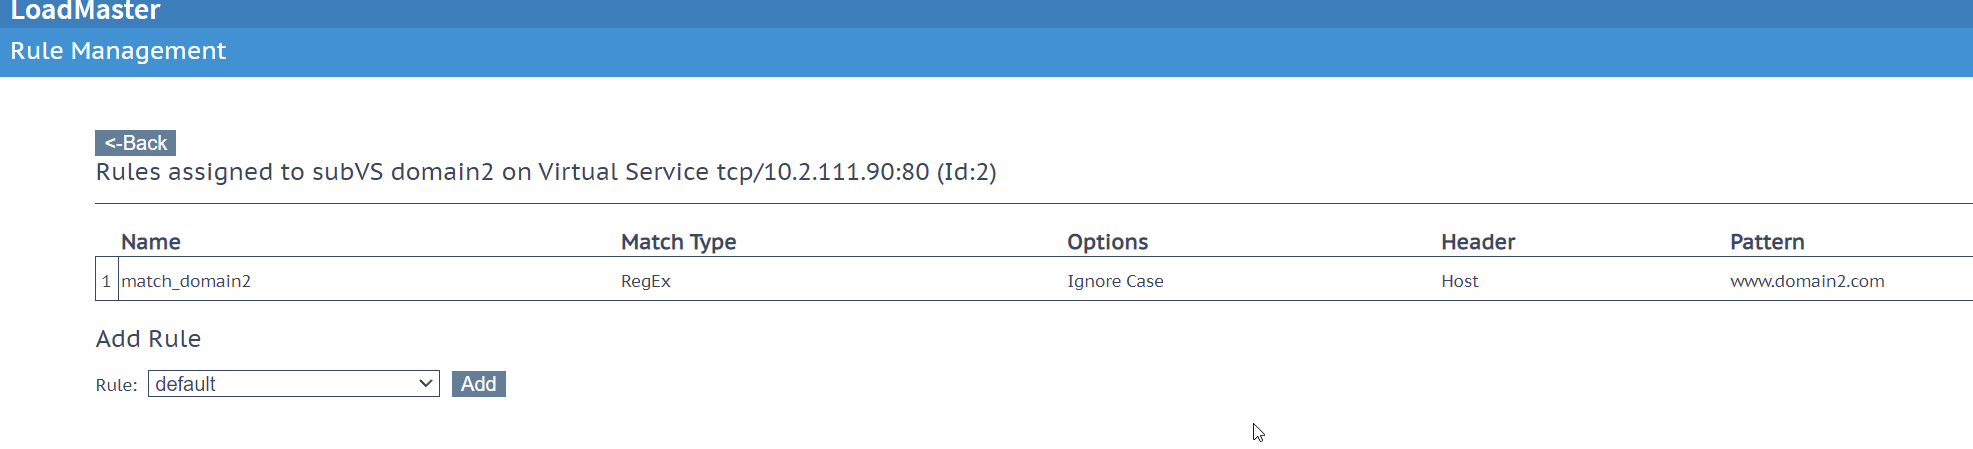This screenshot has height=449, width=1973.
Task: Click the Pattern column header
Action: pos(1767,242)
